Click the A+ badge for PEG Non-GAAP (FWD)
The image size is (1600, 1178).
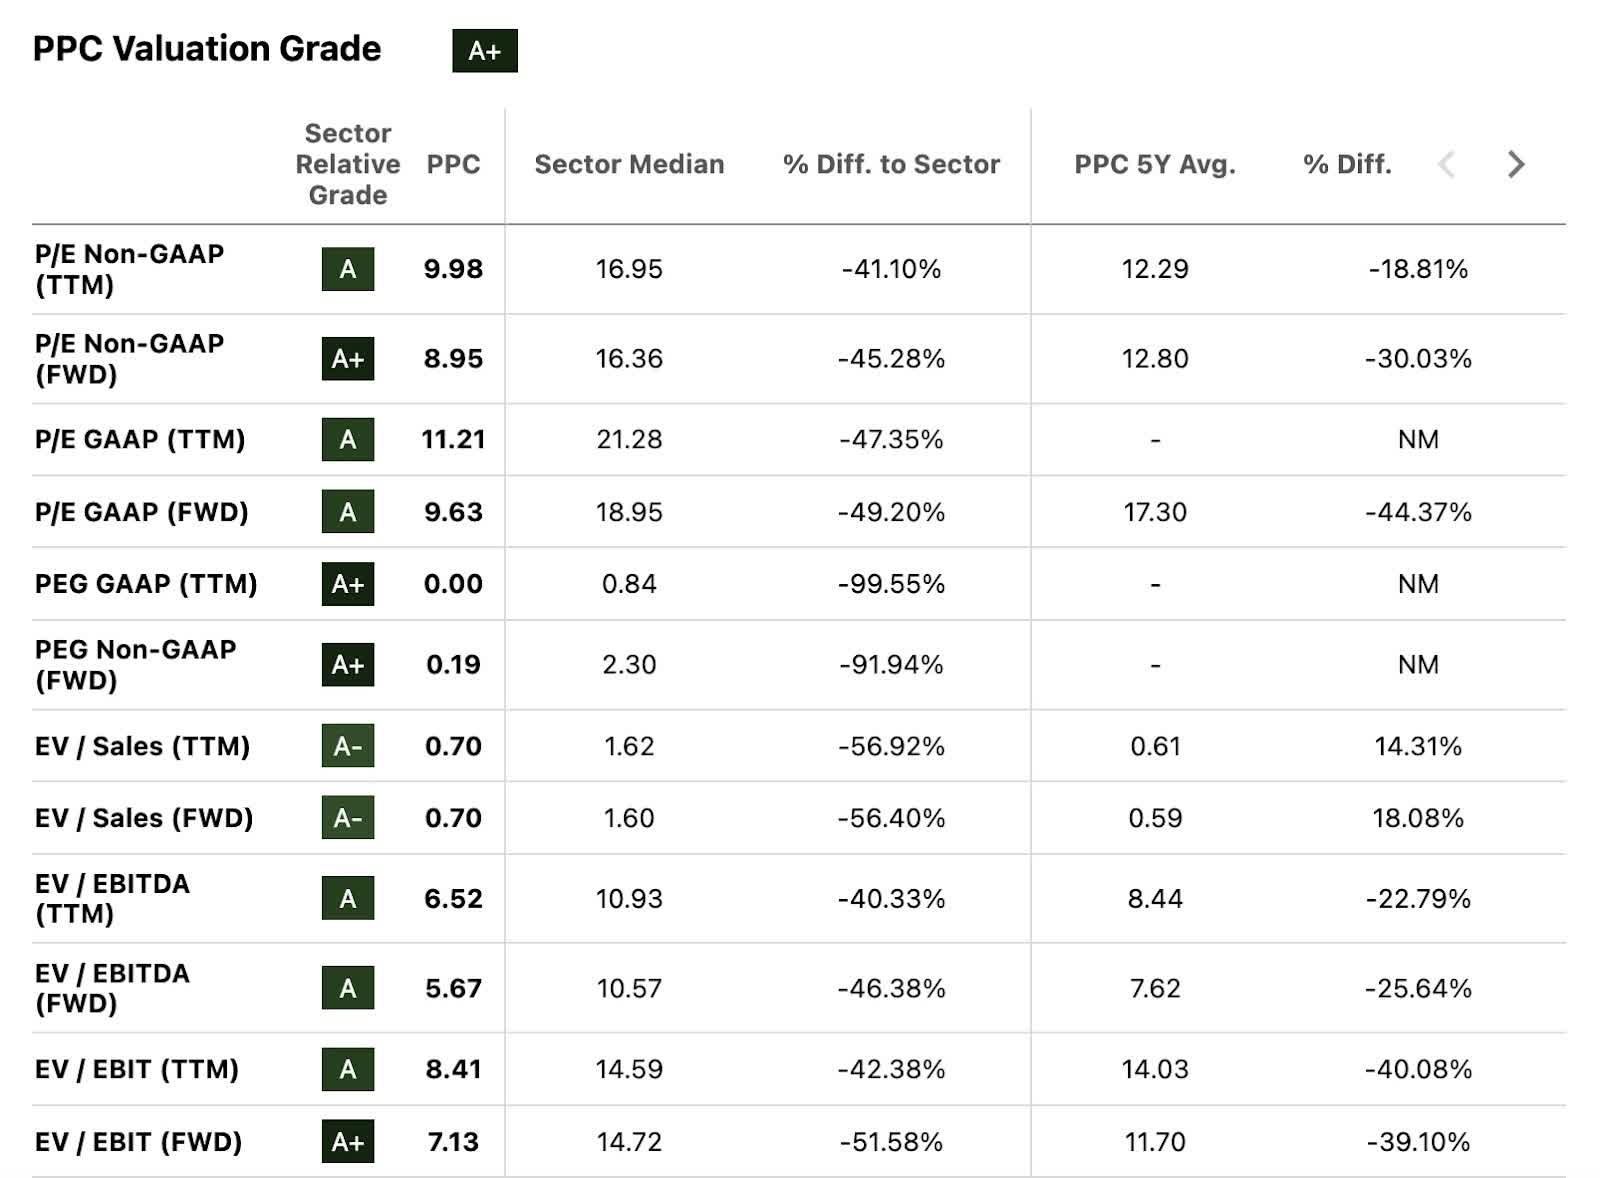pos(348,666)
